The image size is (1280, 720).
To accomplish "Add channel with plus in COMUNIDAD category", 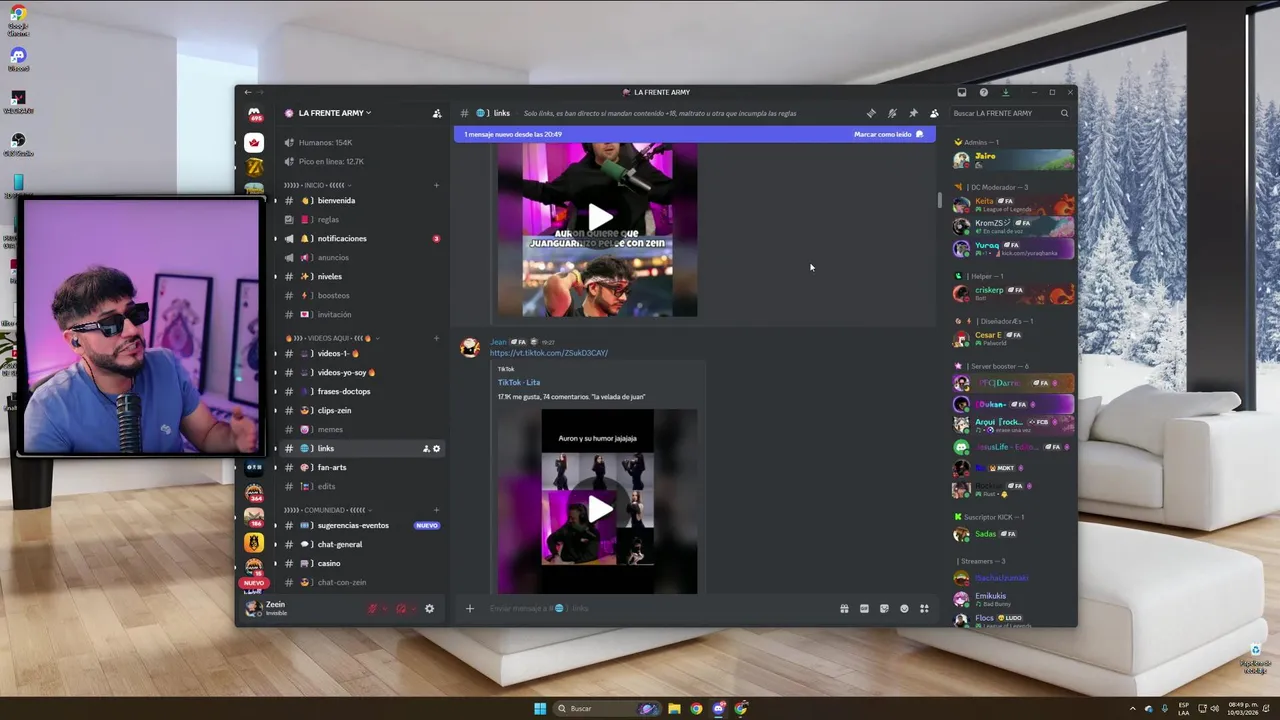I will [436, 510].
